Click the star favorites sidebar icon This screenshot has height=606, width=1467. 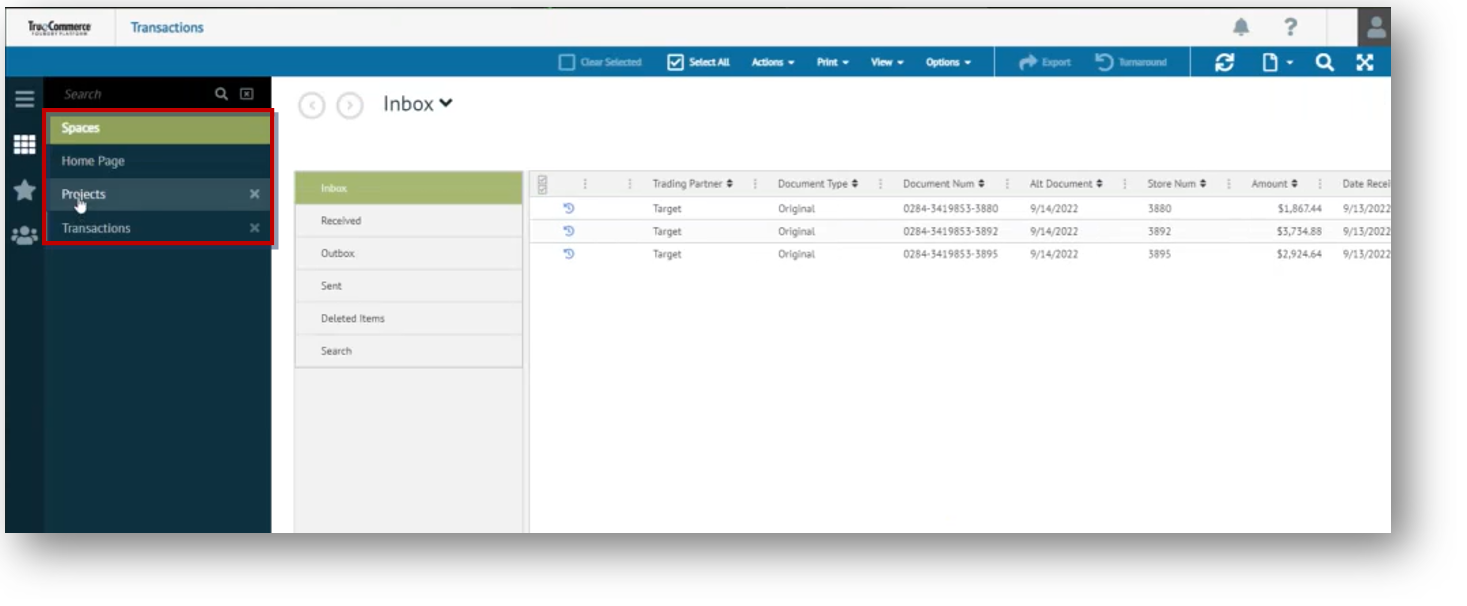[24, 190]
